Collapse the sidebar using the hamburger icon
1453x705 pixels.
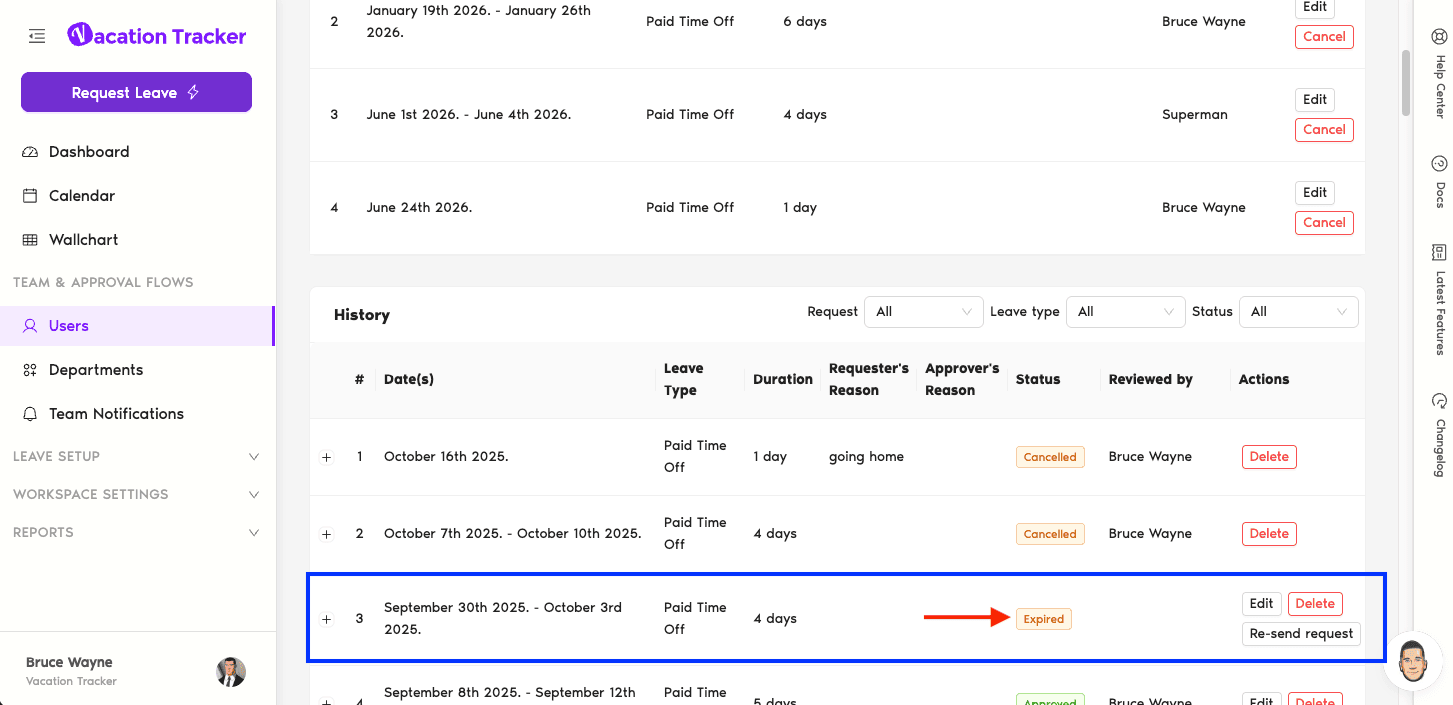37,37
